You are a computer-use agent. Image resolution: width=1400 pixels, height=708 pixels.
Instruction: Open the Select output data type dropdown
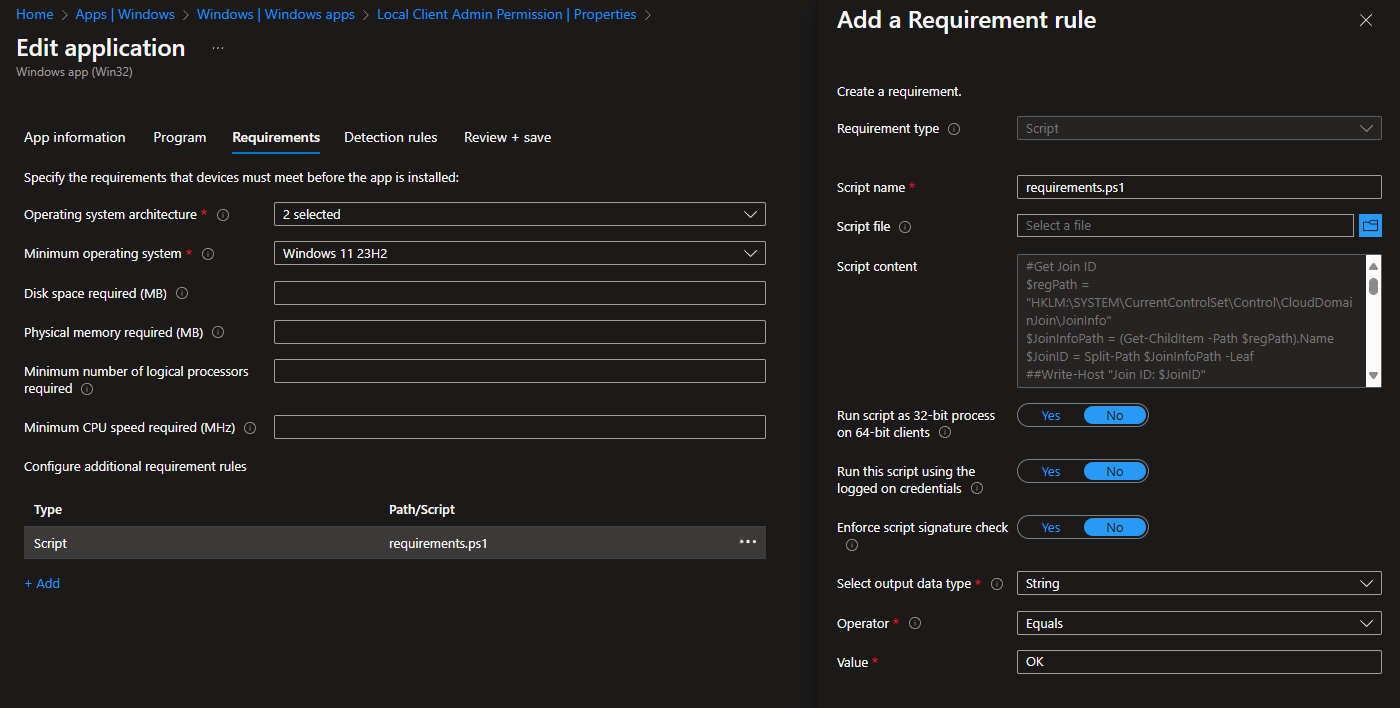click(1198, 583)
